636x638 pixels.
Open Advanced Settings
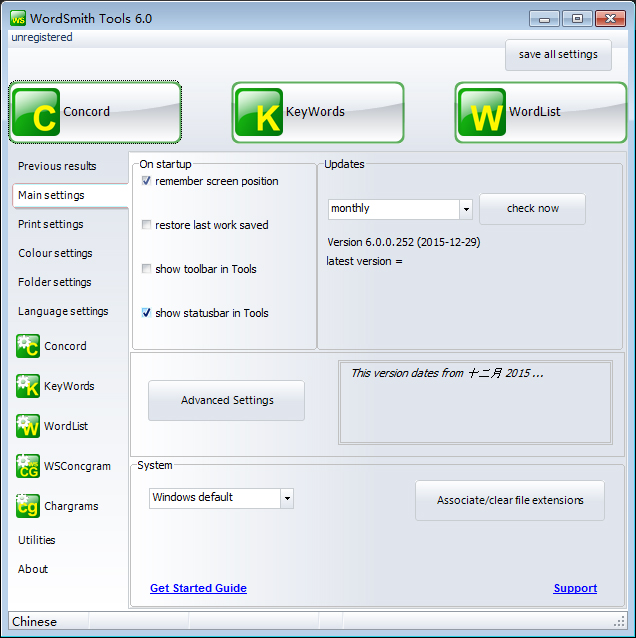click(226, 400)
